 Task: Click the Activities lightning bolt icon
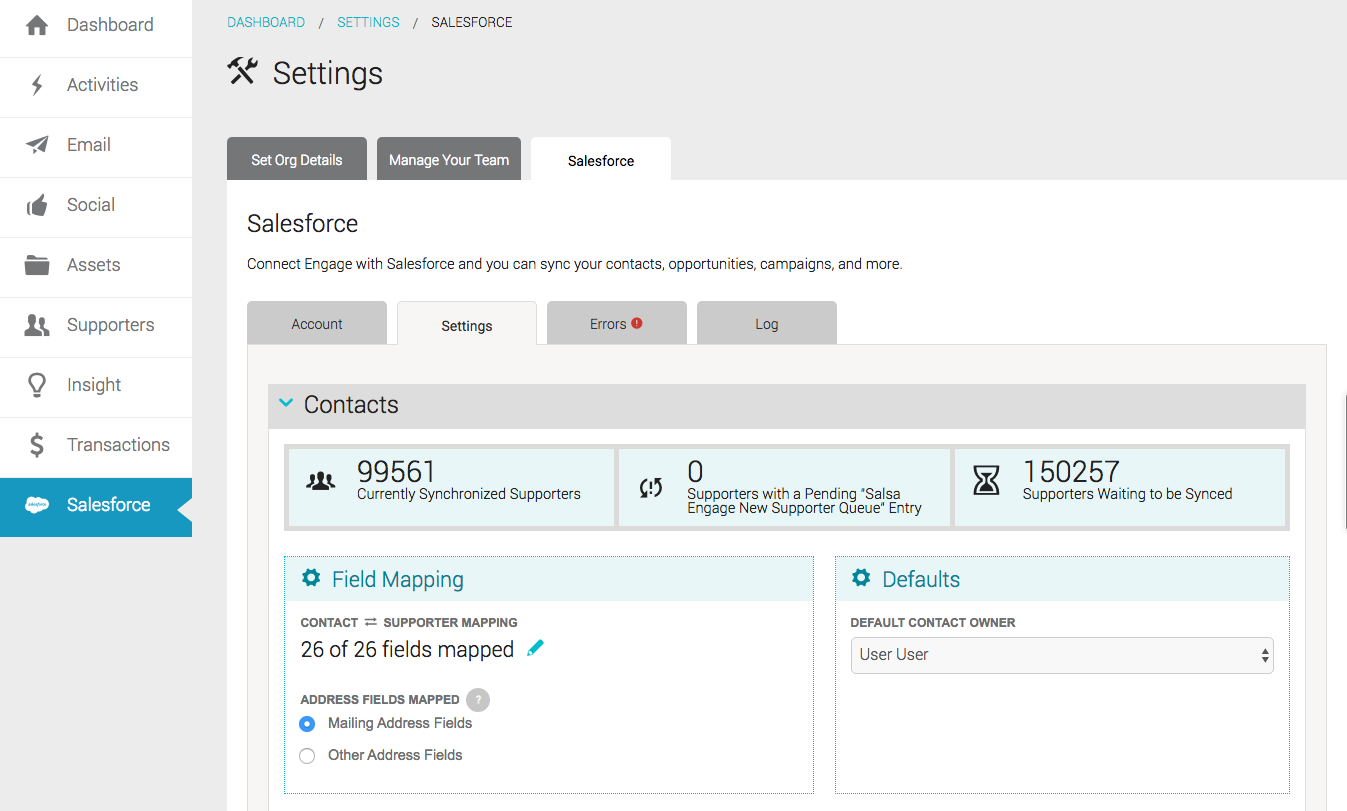[37, 85]
